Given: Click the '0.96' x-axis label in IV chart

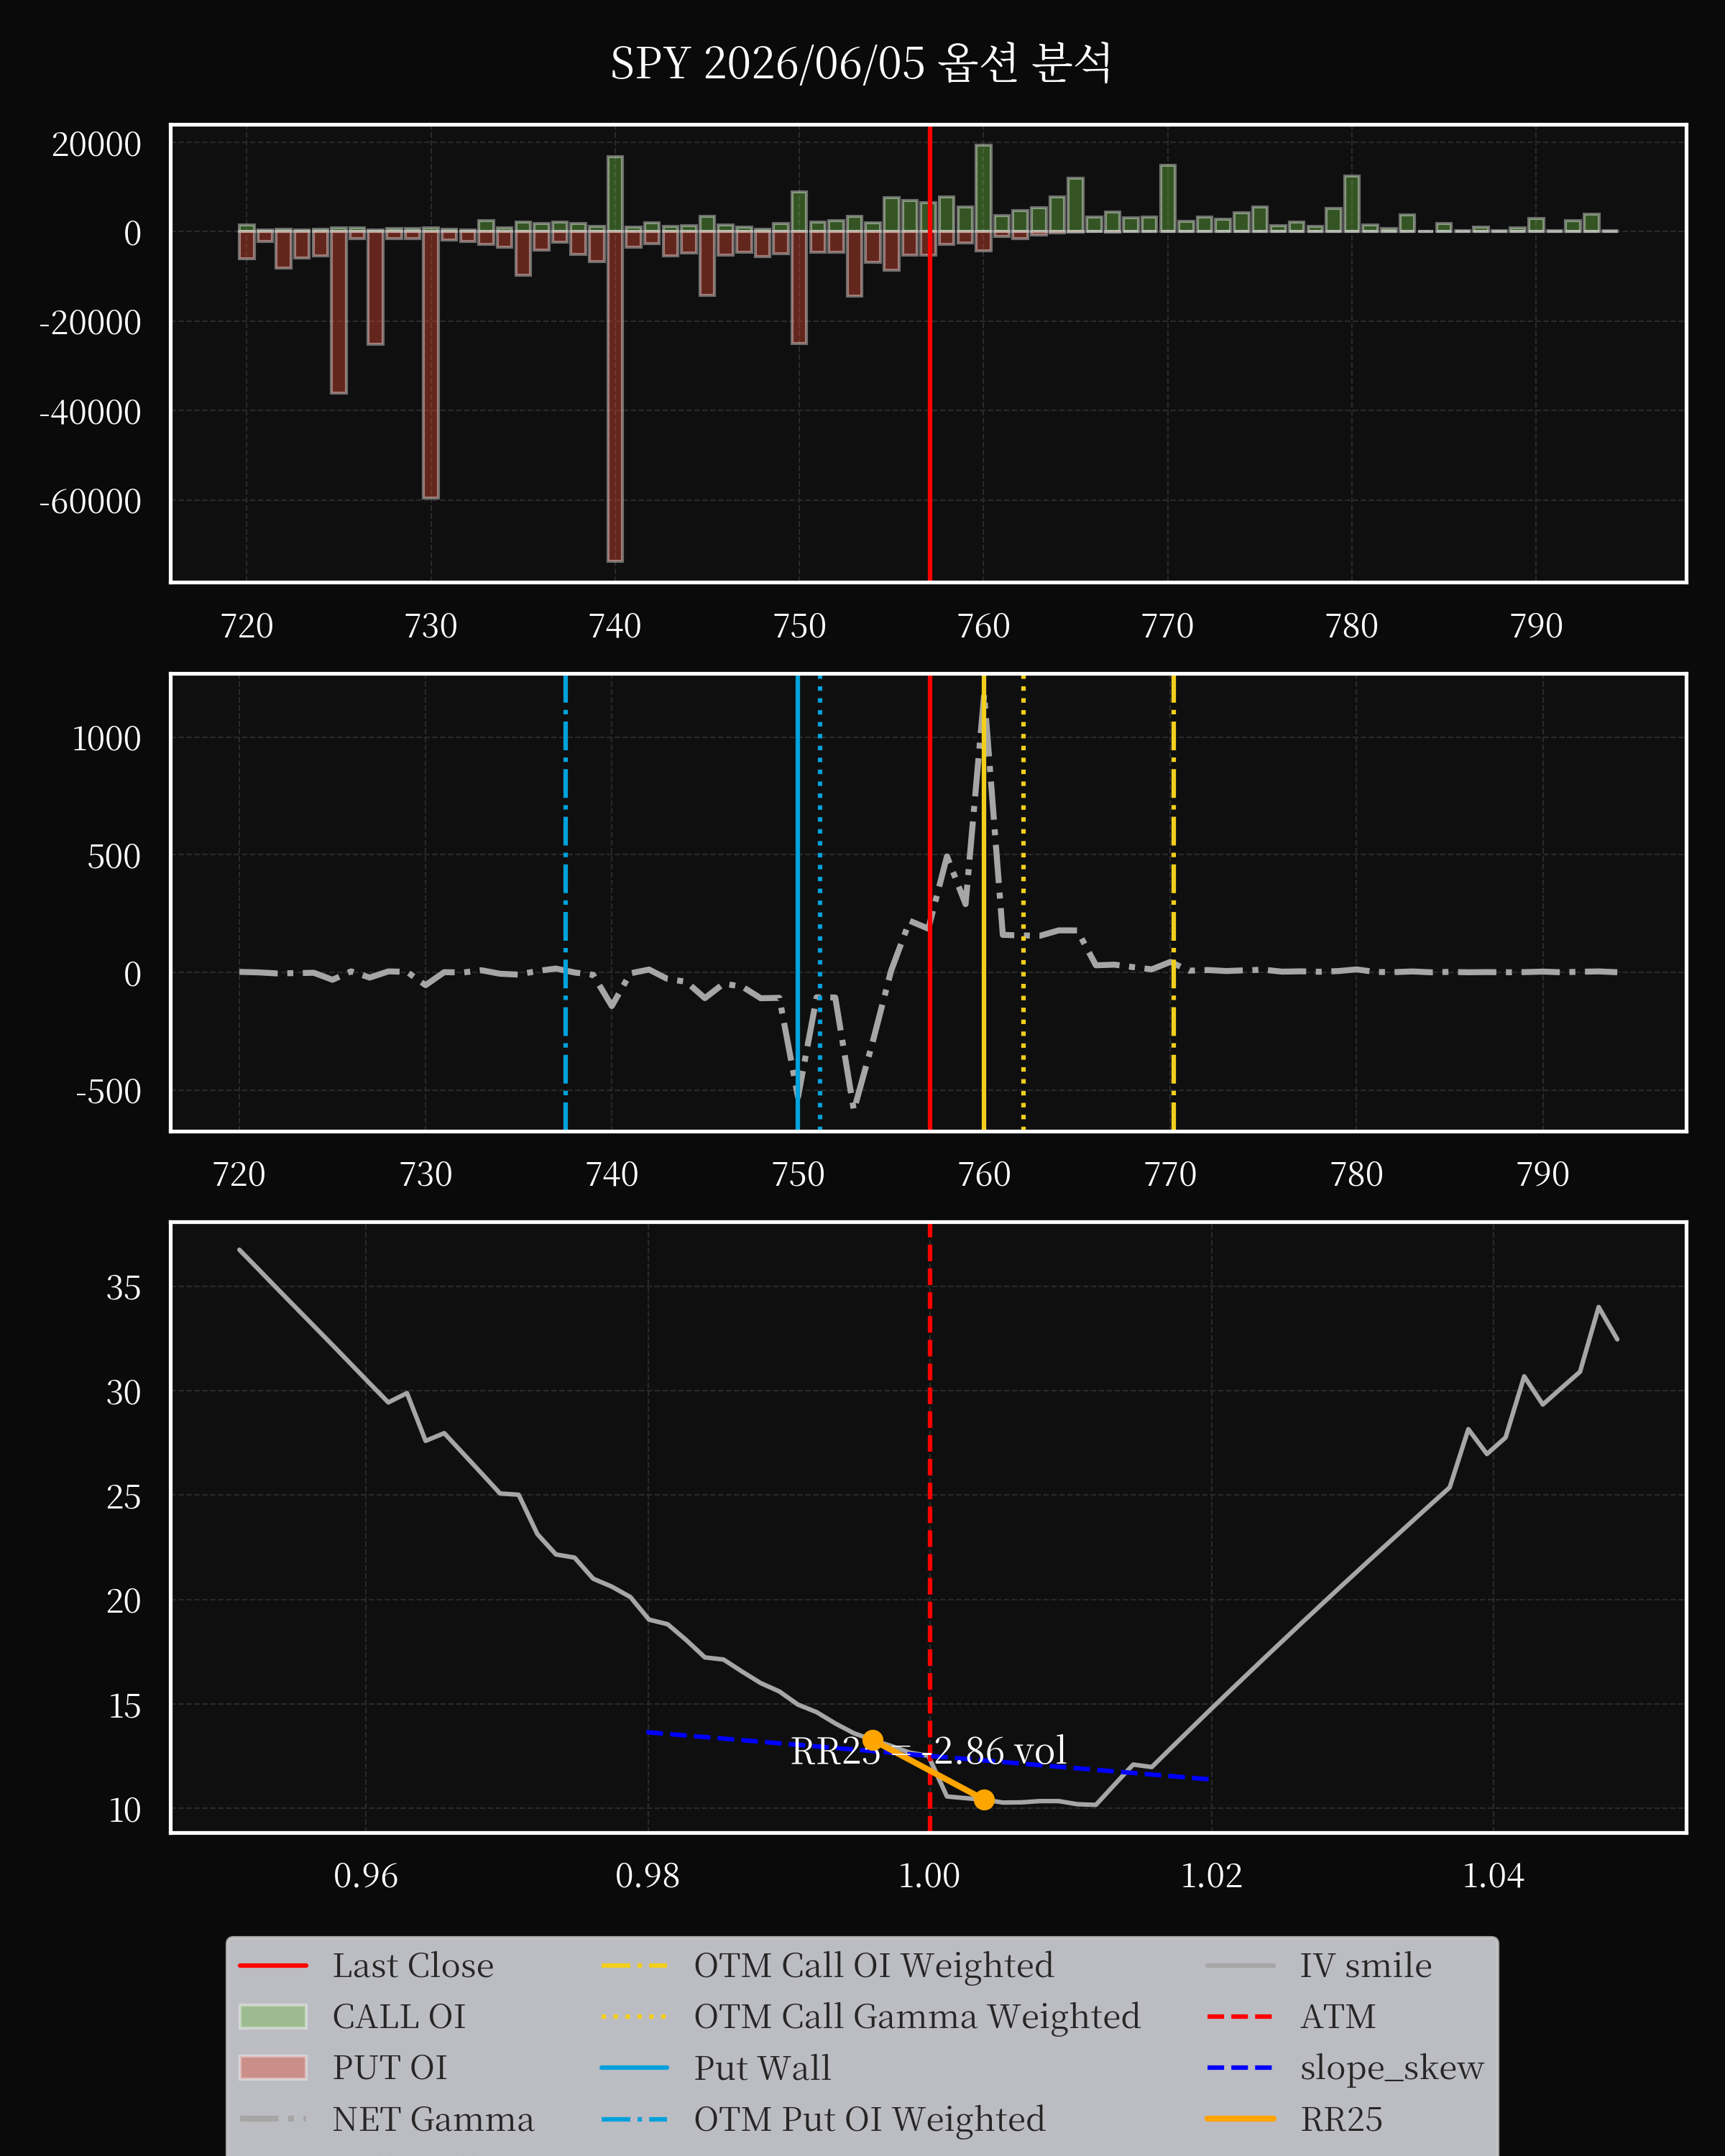Looking at the screenshot, I should point(366,1876).
